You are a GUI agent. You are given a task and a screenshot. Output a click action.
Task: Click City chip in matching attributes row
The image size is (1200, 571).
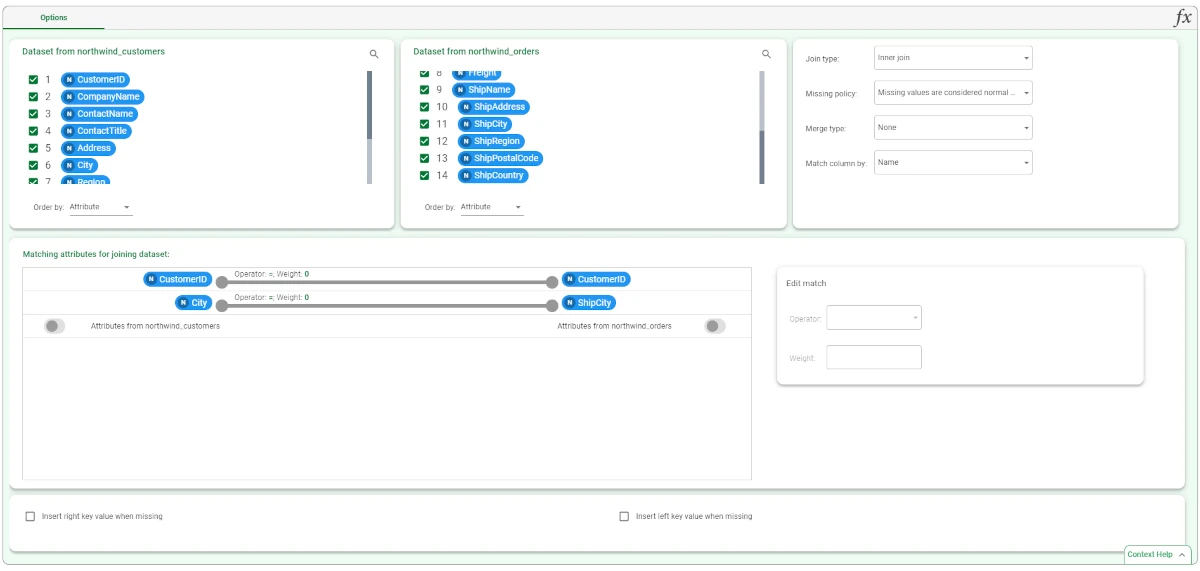click(x=193, y=302)
